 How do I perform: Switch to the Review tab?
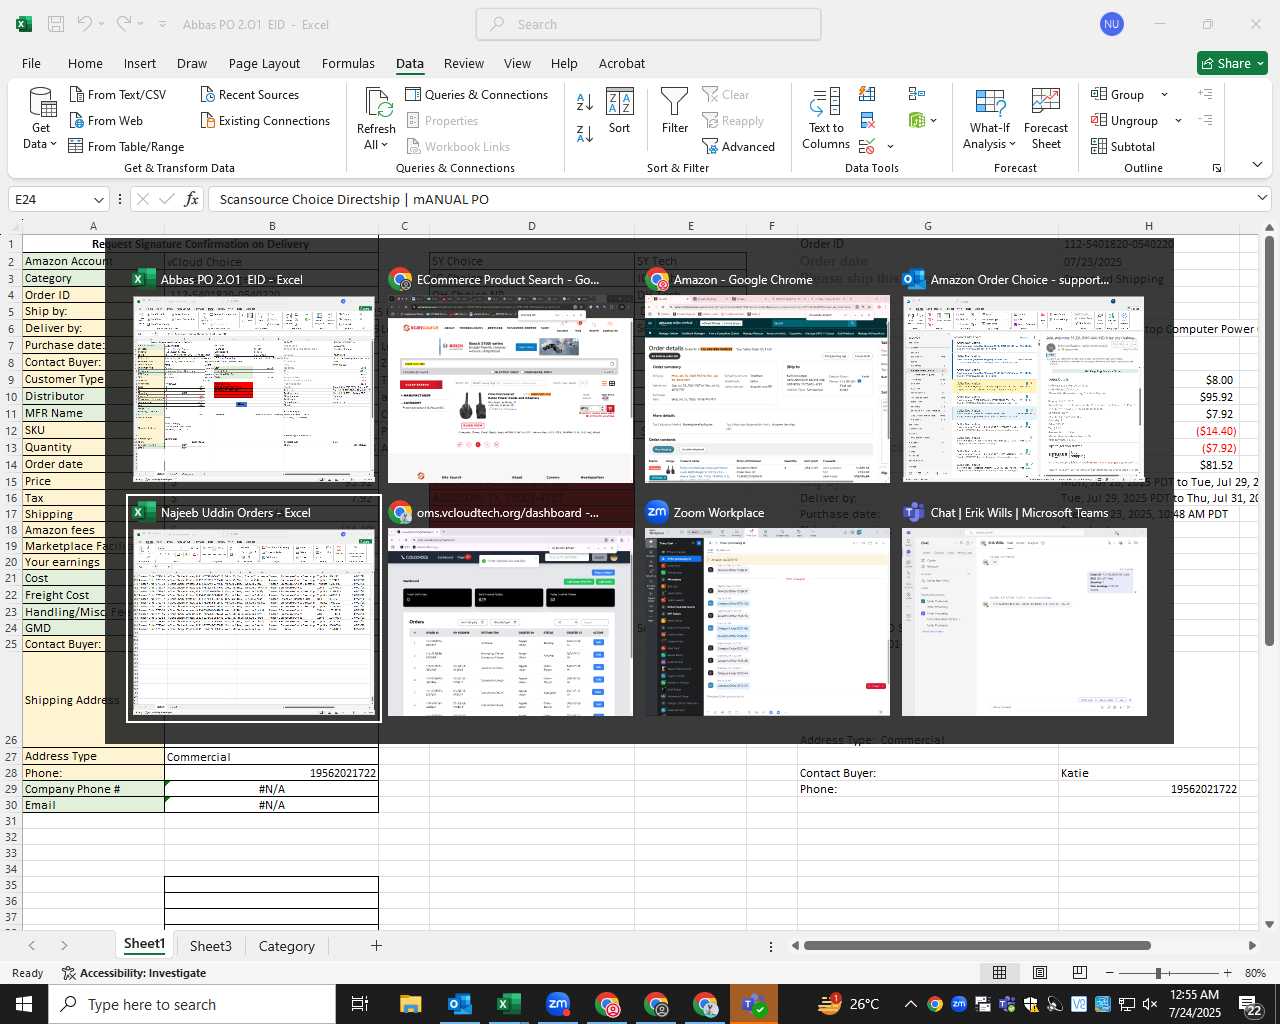464,63
